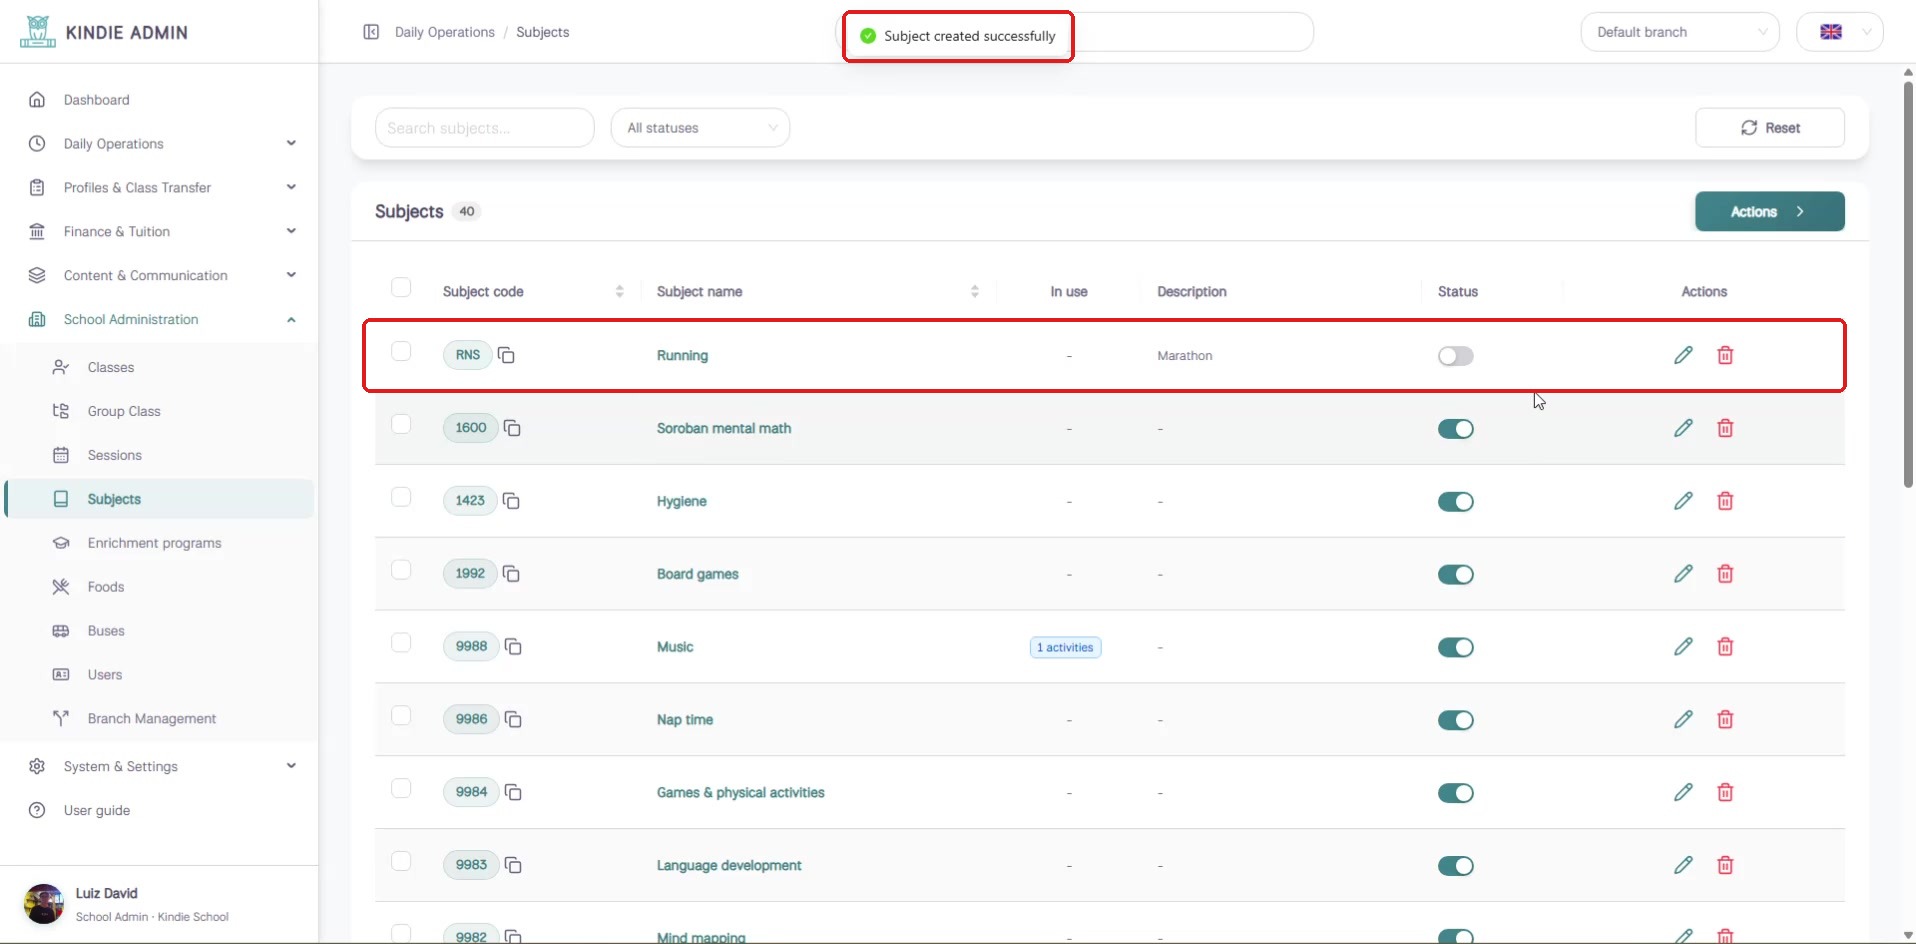Image resolution: width=1916 pixels, height=944 pixels.
Task: Open the language flag dropdown
Action: coord(1840,32)
